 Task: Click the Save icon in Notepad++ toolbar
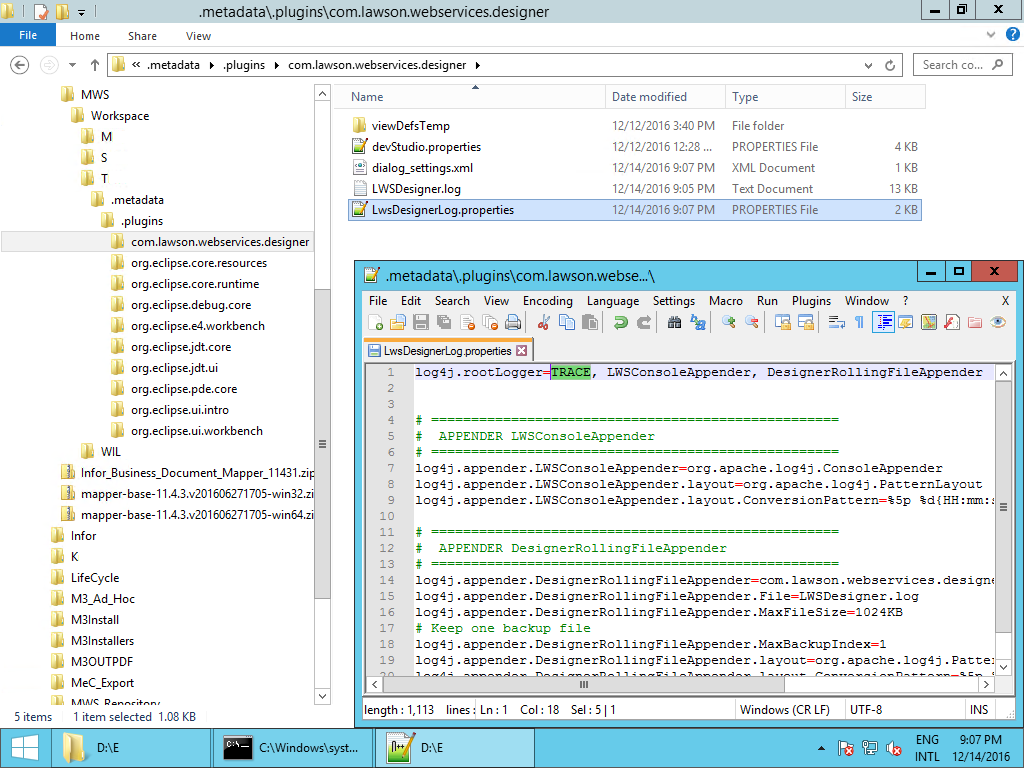click(x=420, y=322)
